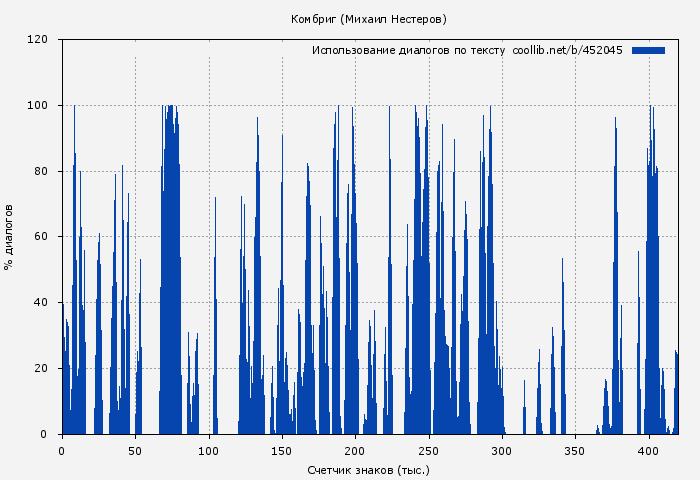Image resolution: width=700 pixels, height=480 pixels.
Task: Click the y-axis tick label 120
Action: pos(38,40)
